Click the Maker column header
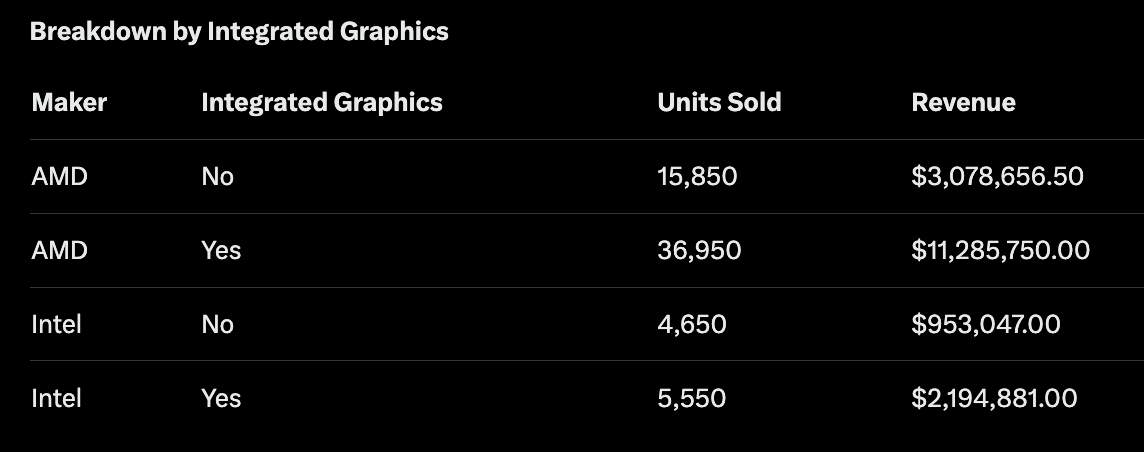Screen dimensions: 1144x452 [x=69, y=102]
